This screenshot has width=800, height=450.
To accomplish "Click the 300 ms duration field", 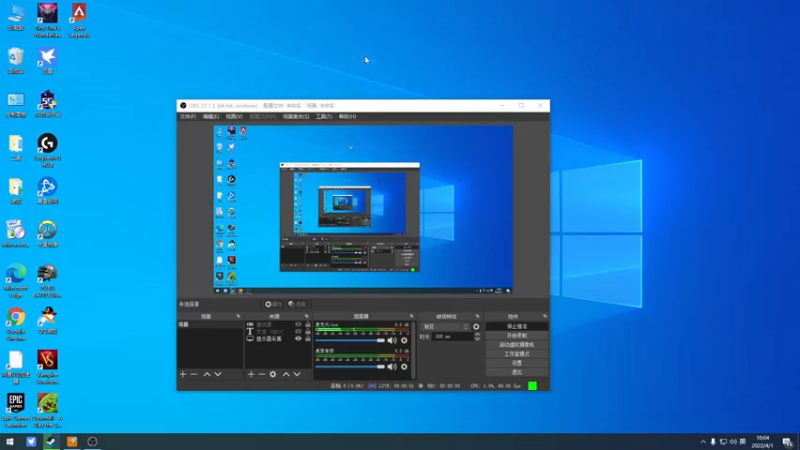I will tap(452, 337).
